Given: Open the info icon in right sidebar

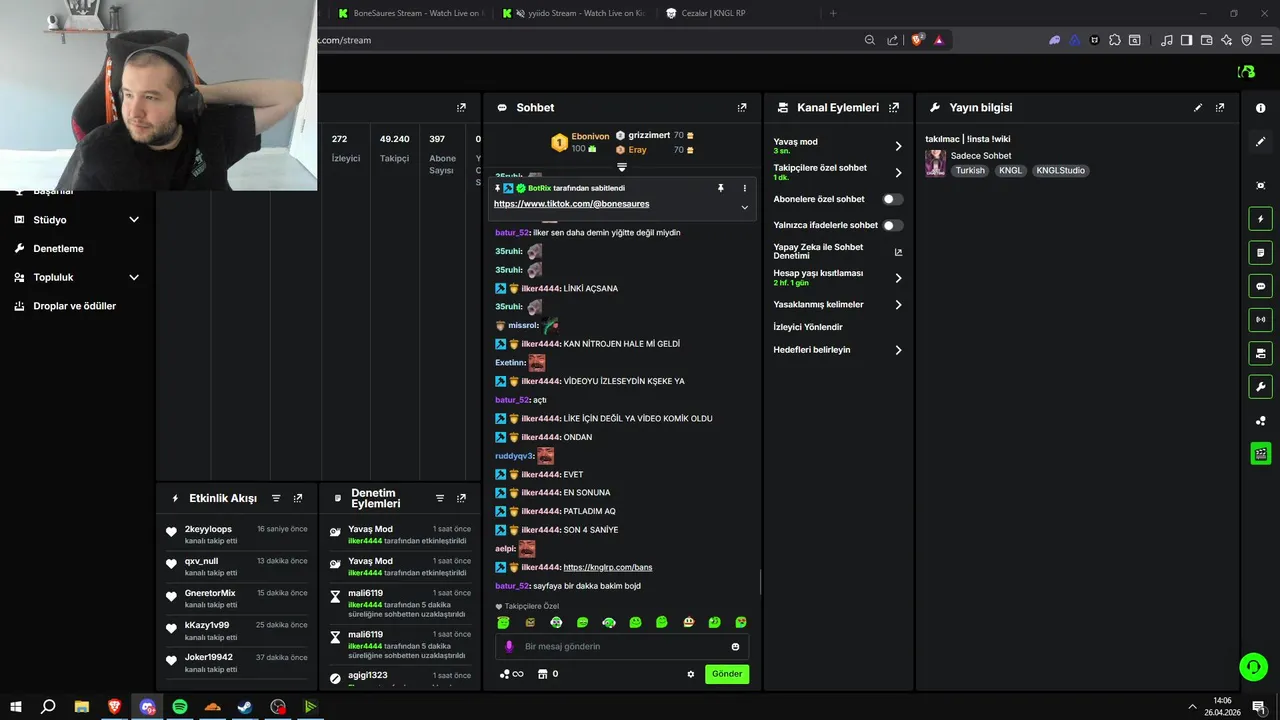Looking at the screenshot, I should pos(1260,108).
